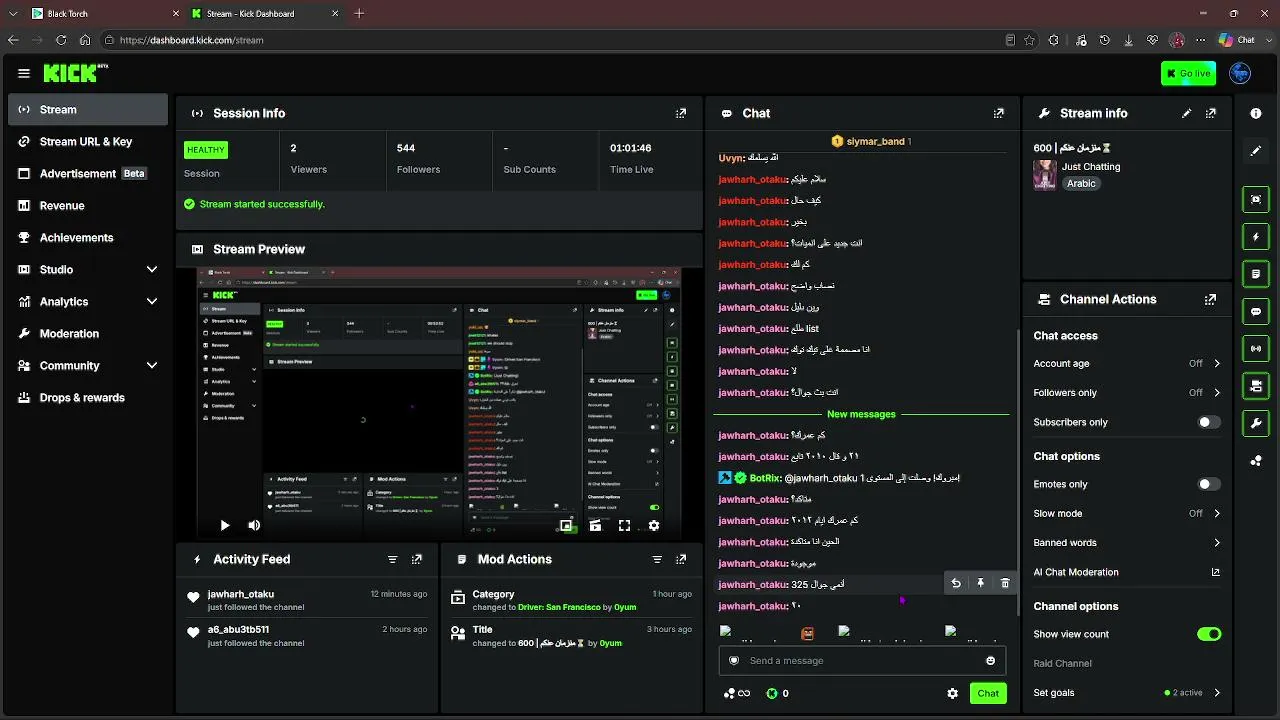
Task: Pop out the Activity Feed panel
Action: (x=417, y=560)
